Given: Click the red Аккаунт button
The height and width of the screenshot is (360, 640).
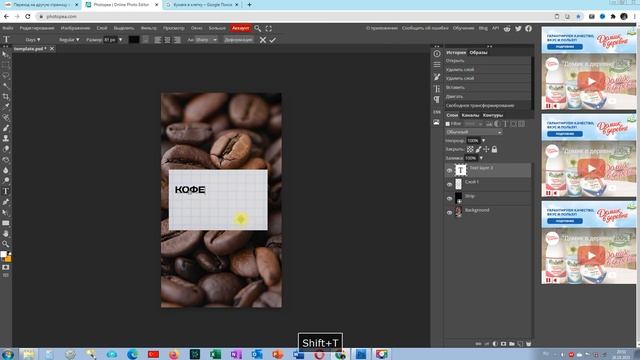Looking at the screenshot, I should [240, 28].
